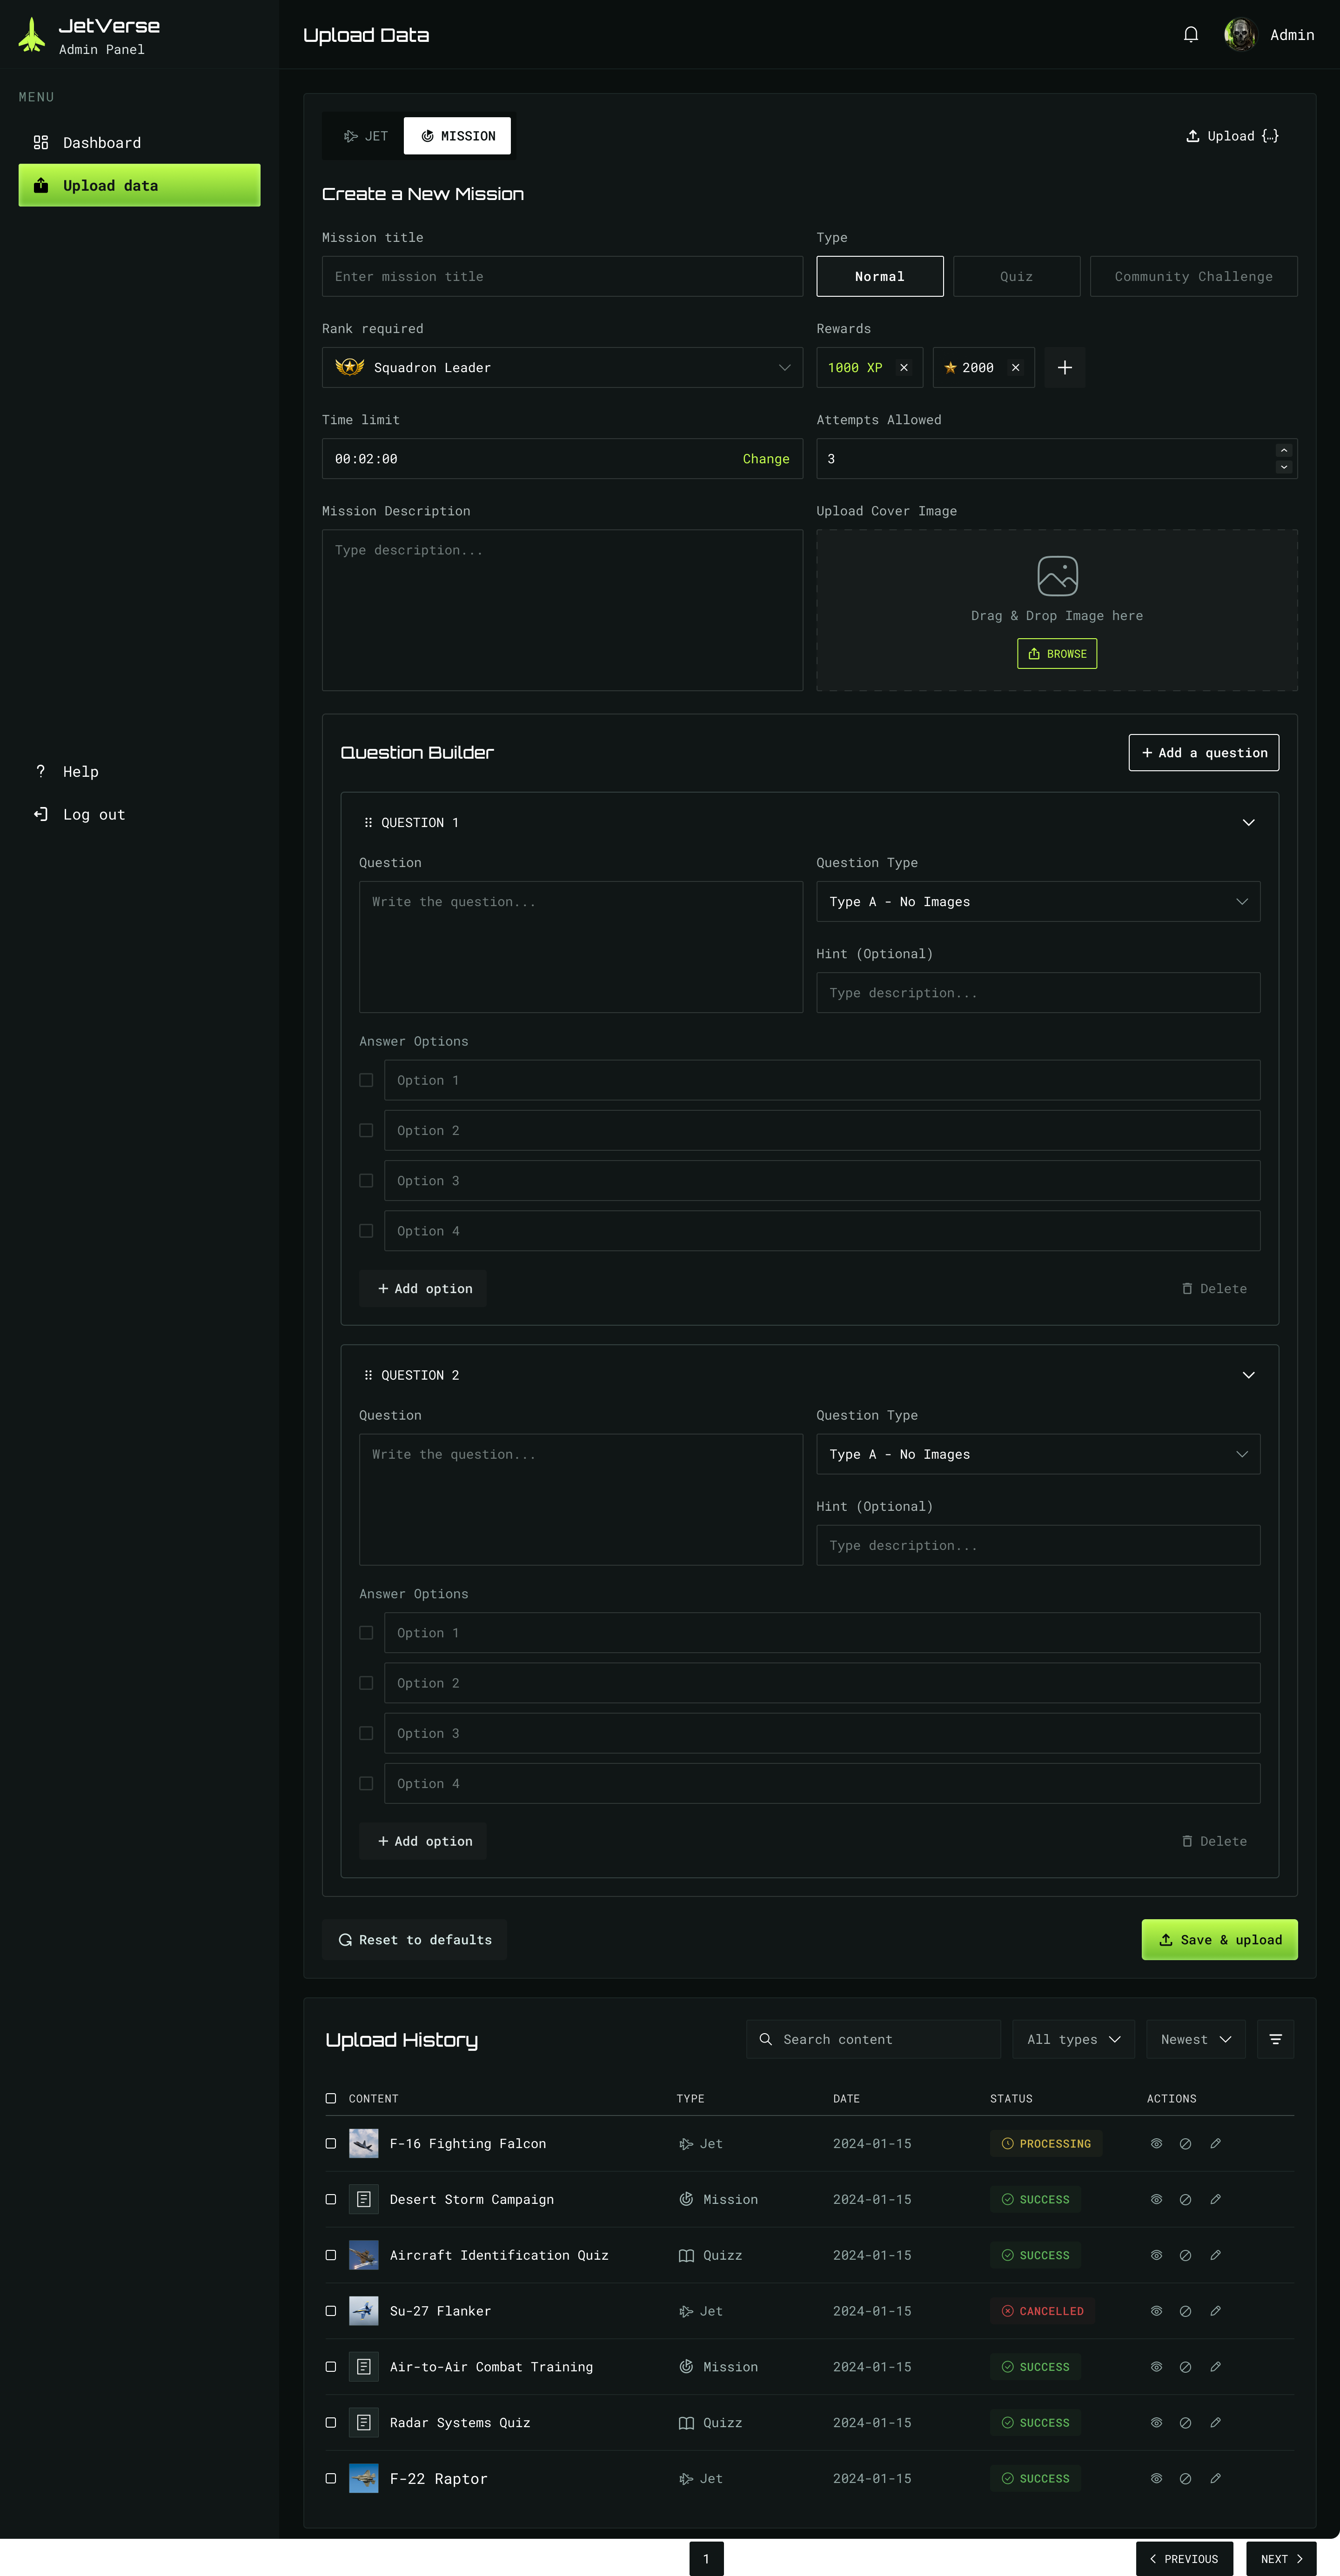Decrease Attempts Allowed with down arrow
The height and width of the screenshot is (2576, 1340).
pos(1284,467)
